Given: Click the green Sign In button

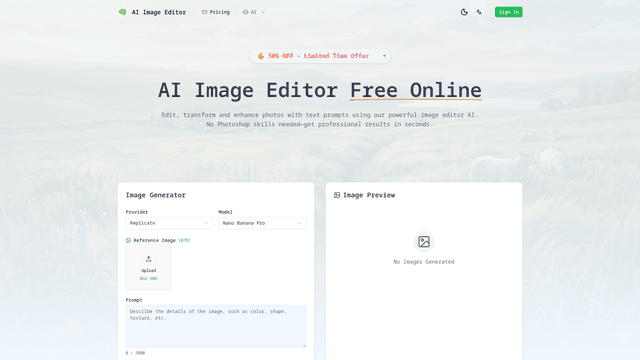Looking at the screenshot, I should tap(509, 12).
